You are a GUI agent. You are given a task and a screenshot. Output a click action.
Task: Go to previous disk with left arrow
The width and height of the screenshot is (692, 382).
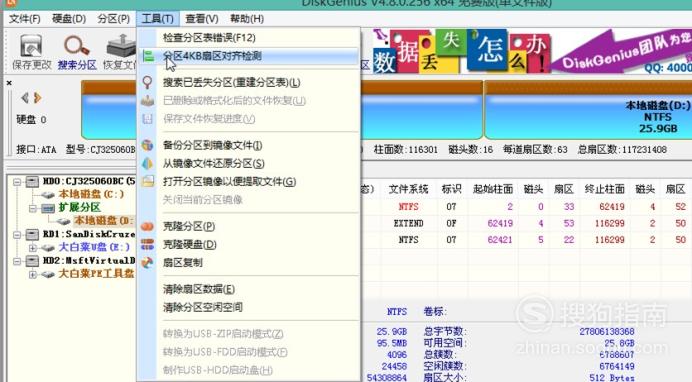click(25, 97)
